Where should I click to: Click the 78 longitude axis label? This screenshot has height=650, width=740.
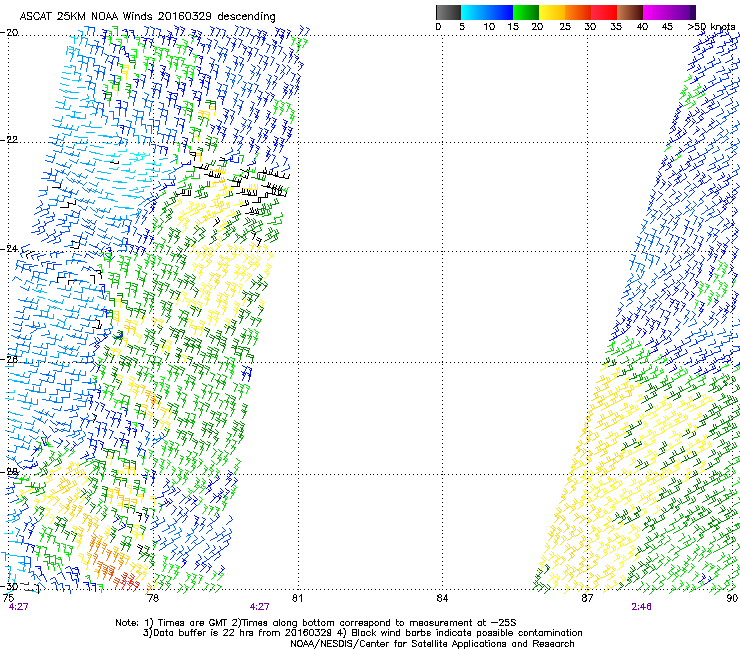click(x=153, y=598)
